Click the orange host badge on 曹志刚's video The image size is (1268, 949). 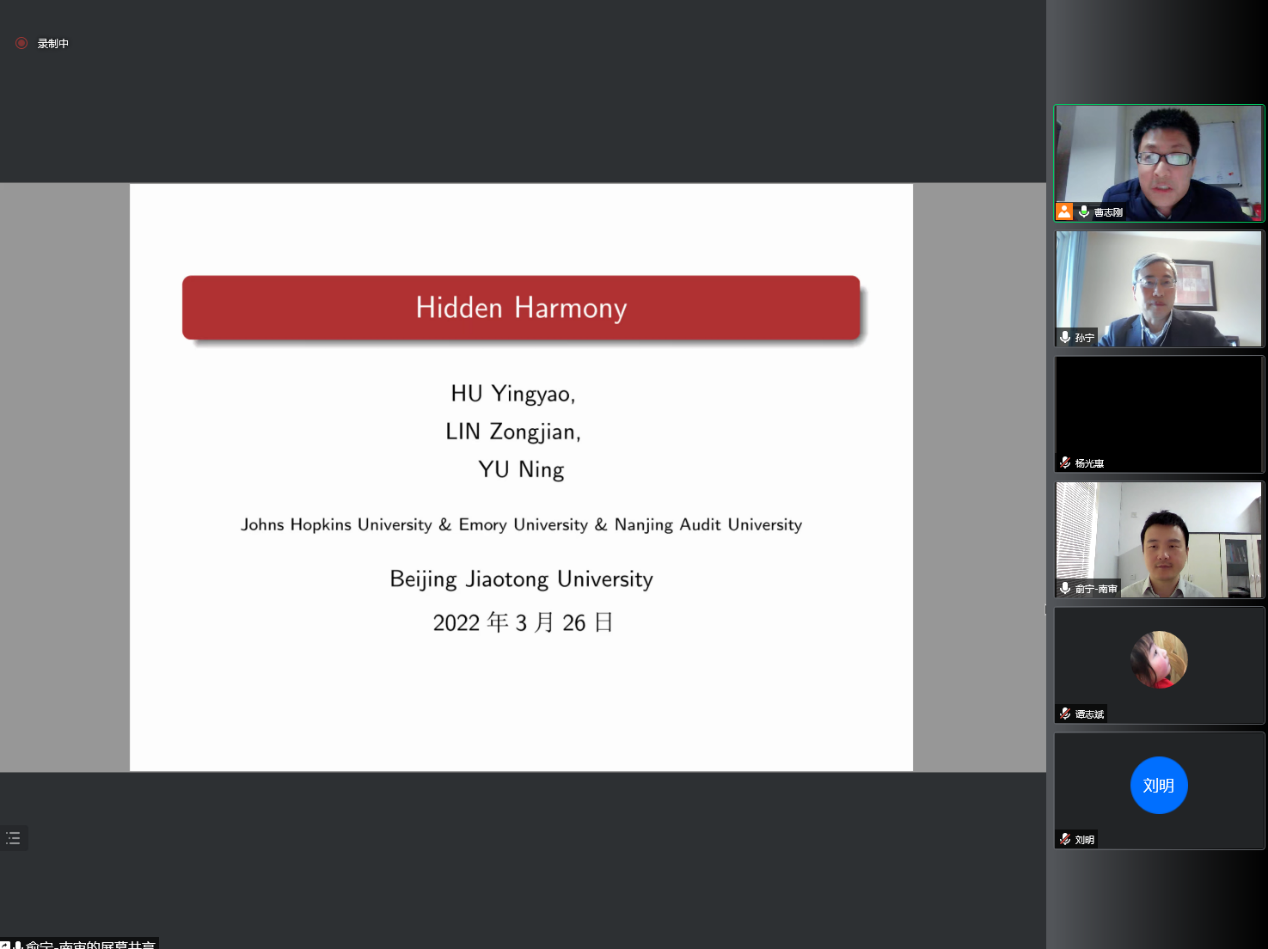pyautogui.click(x=1064, y=212)
